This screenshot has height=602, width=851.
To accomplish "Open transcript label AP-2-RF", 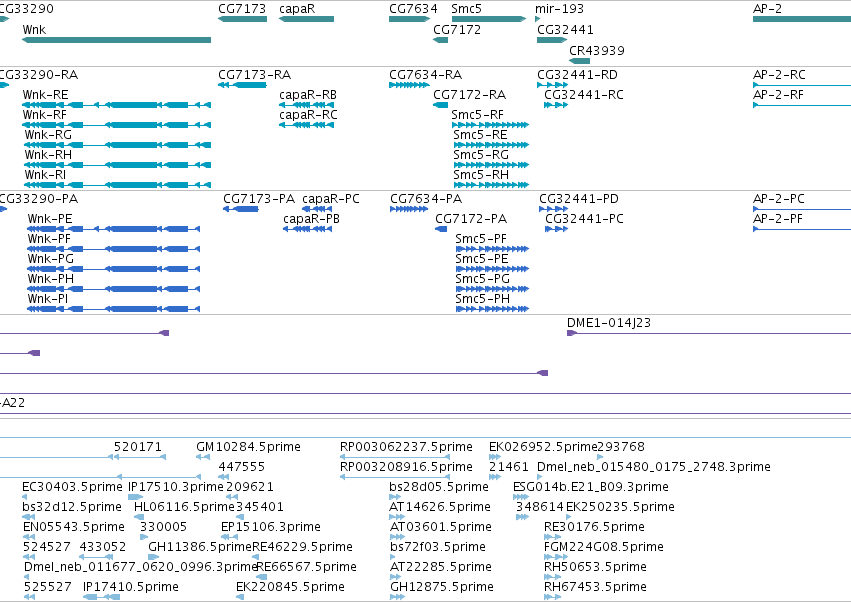I will point(778,95).
